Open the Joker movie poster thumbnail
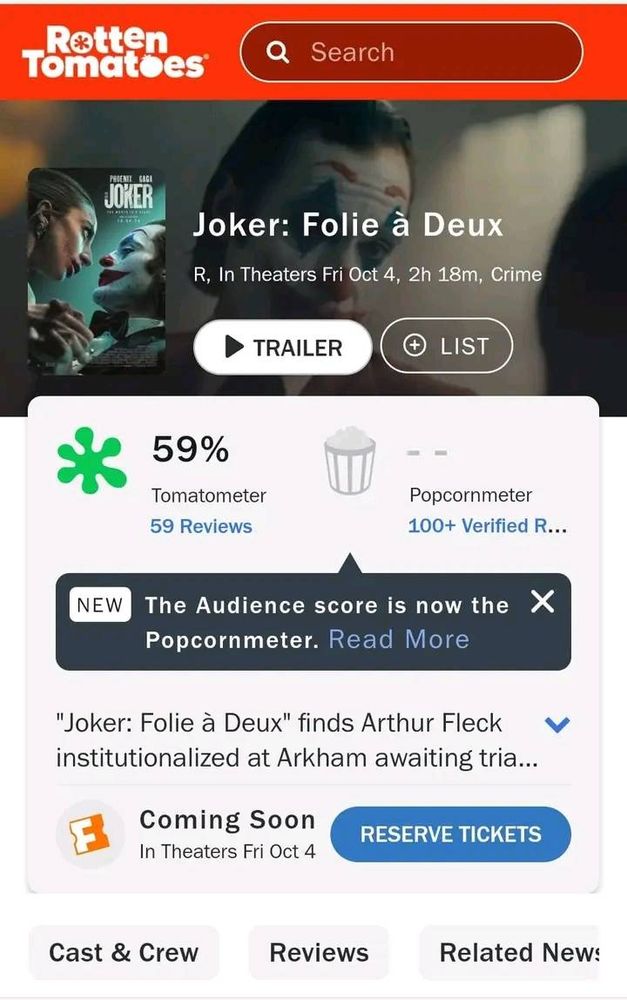 [x=96, y=271]
